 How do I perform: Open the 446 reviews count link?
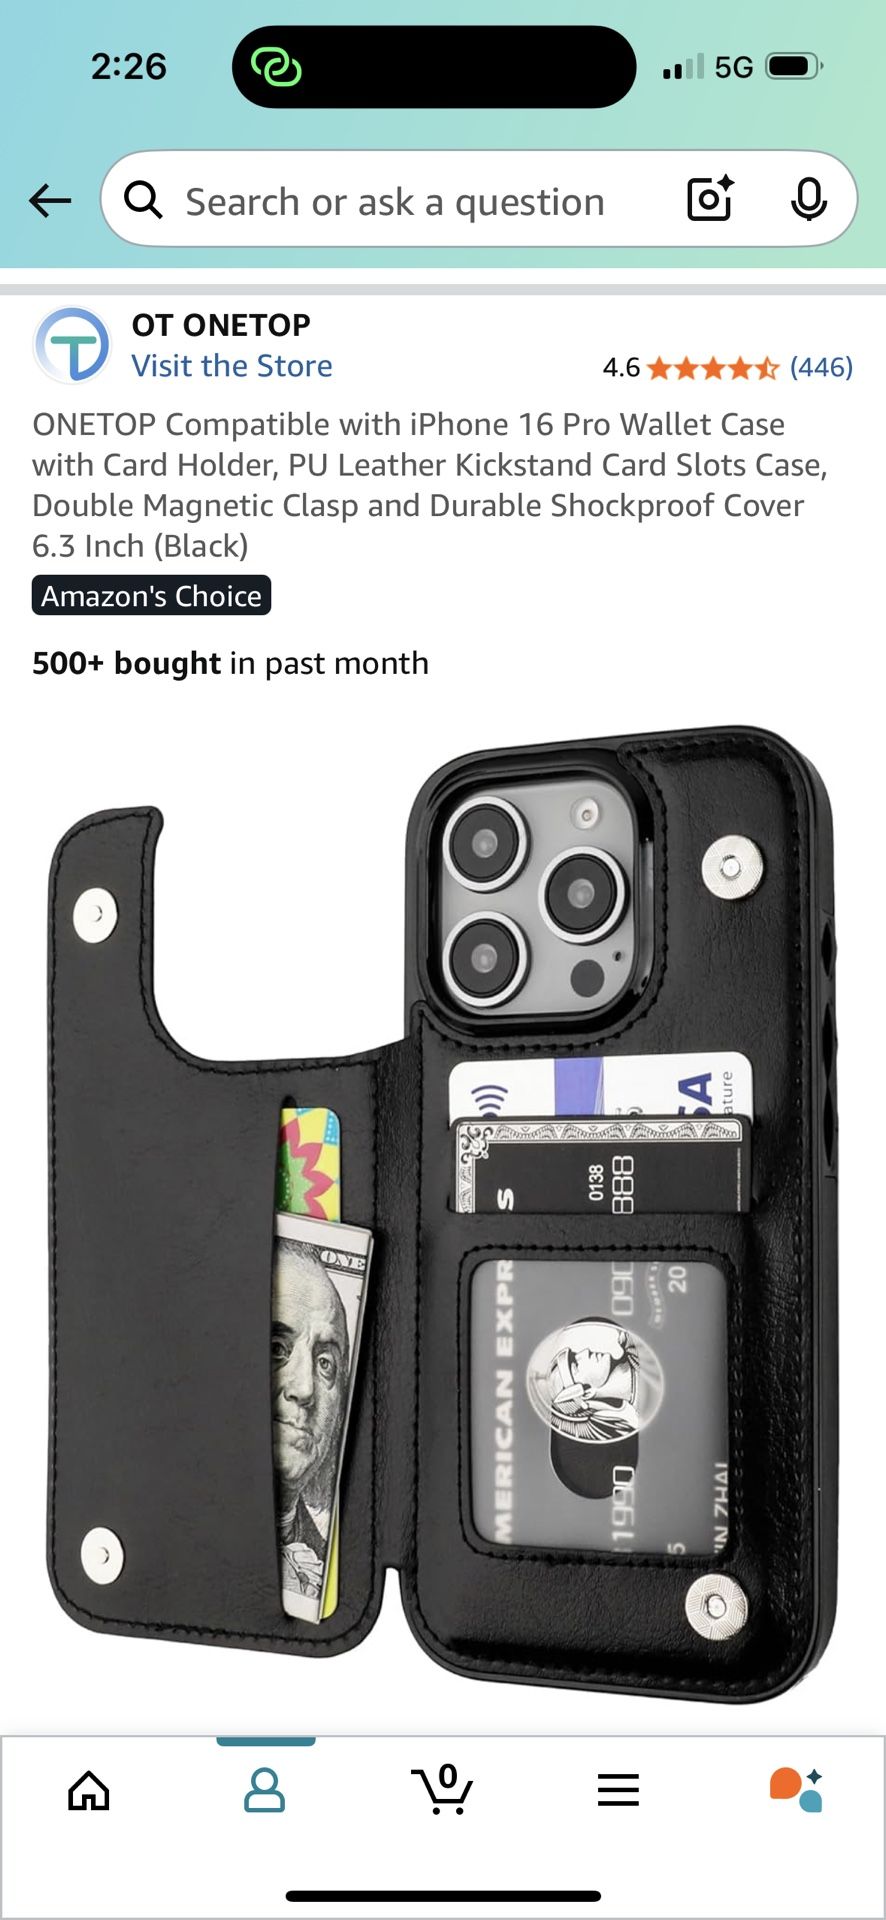pos(821,367)
